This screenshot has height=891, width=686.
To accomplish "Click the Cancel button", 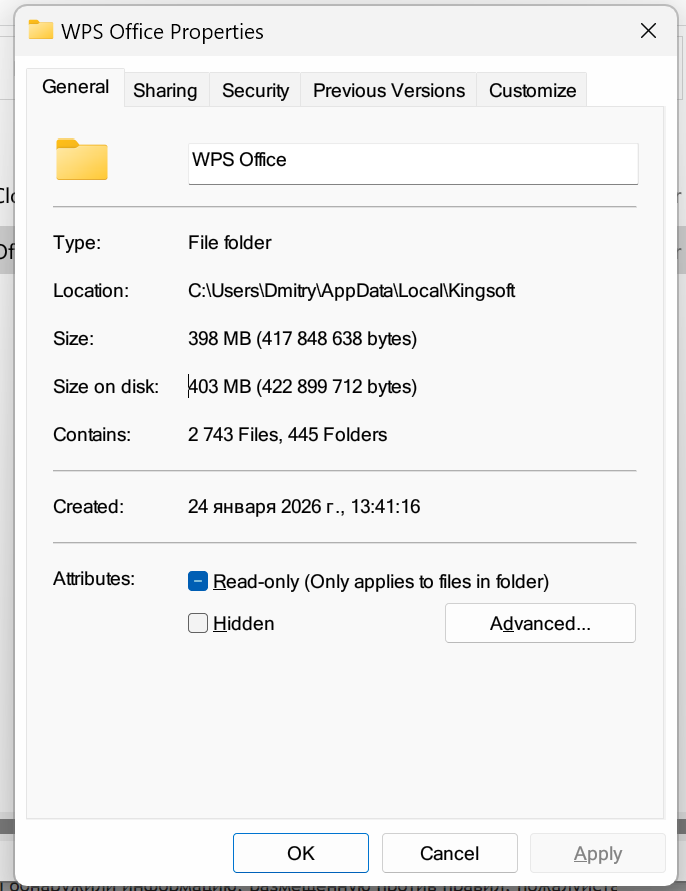I will point(450,853).
